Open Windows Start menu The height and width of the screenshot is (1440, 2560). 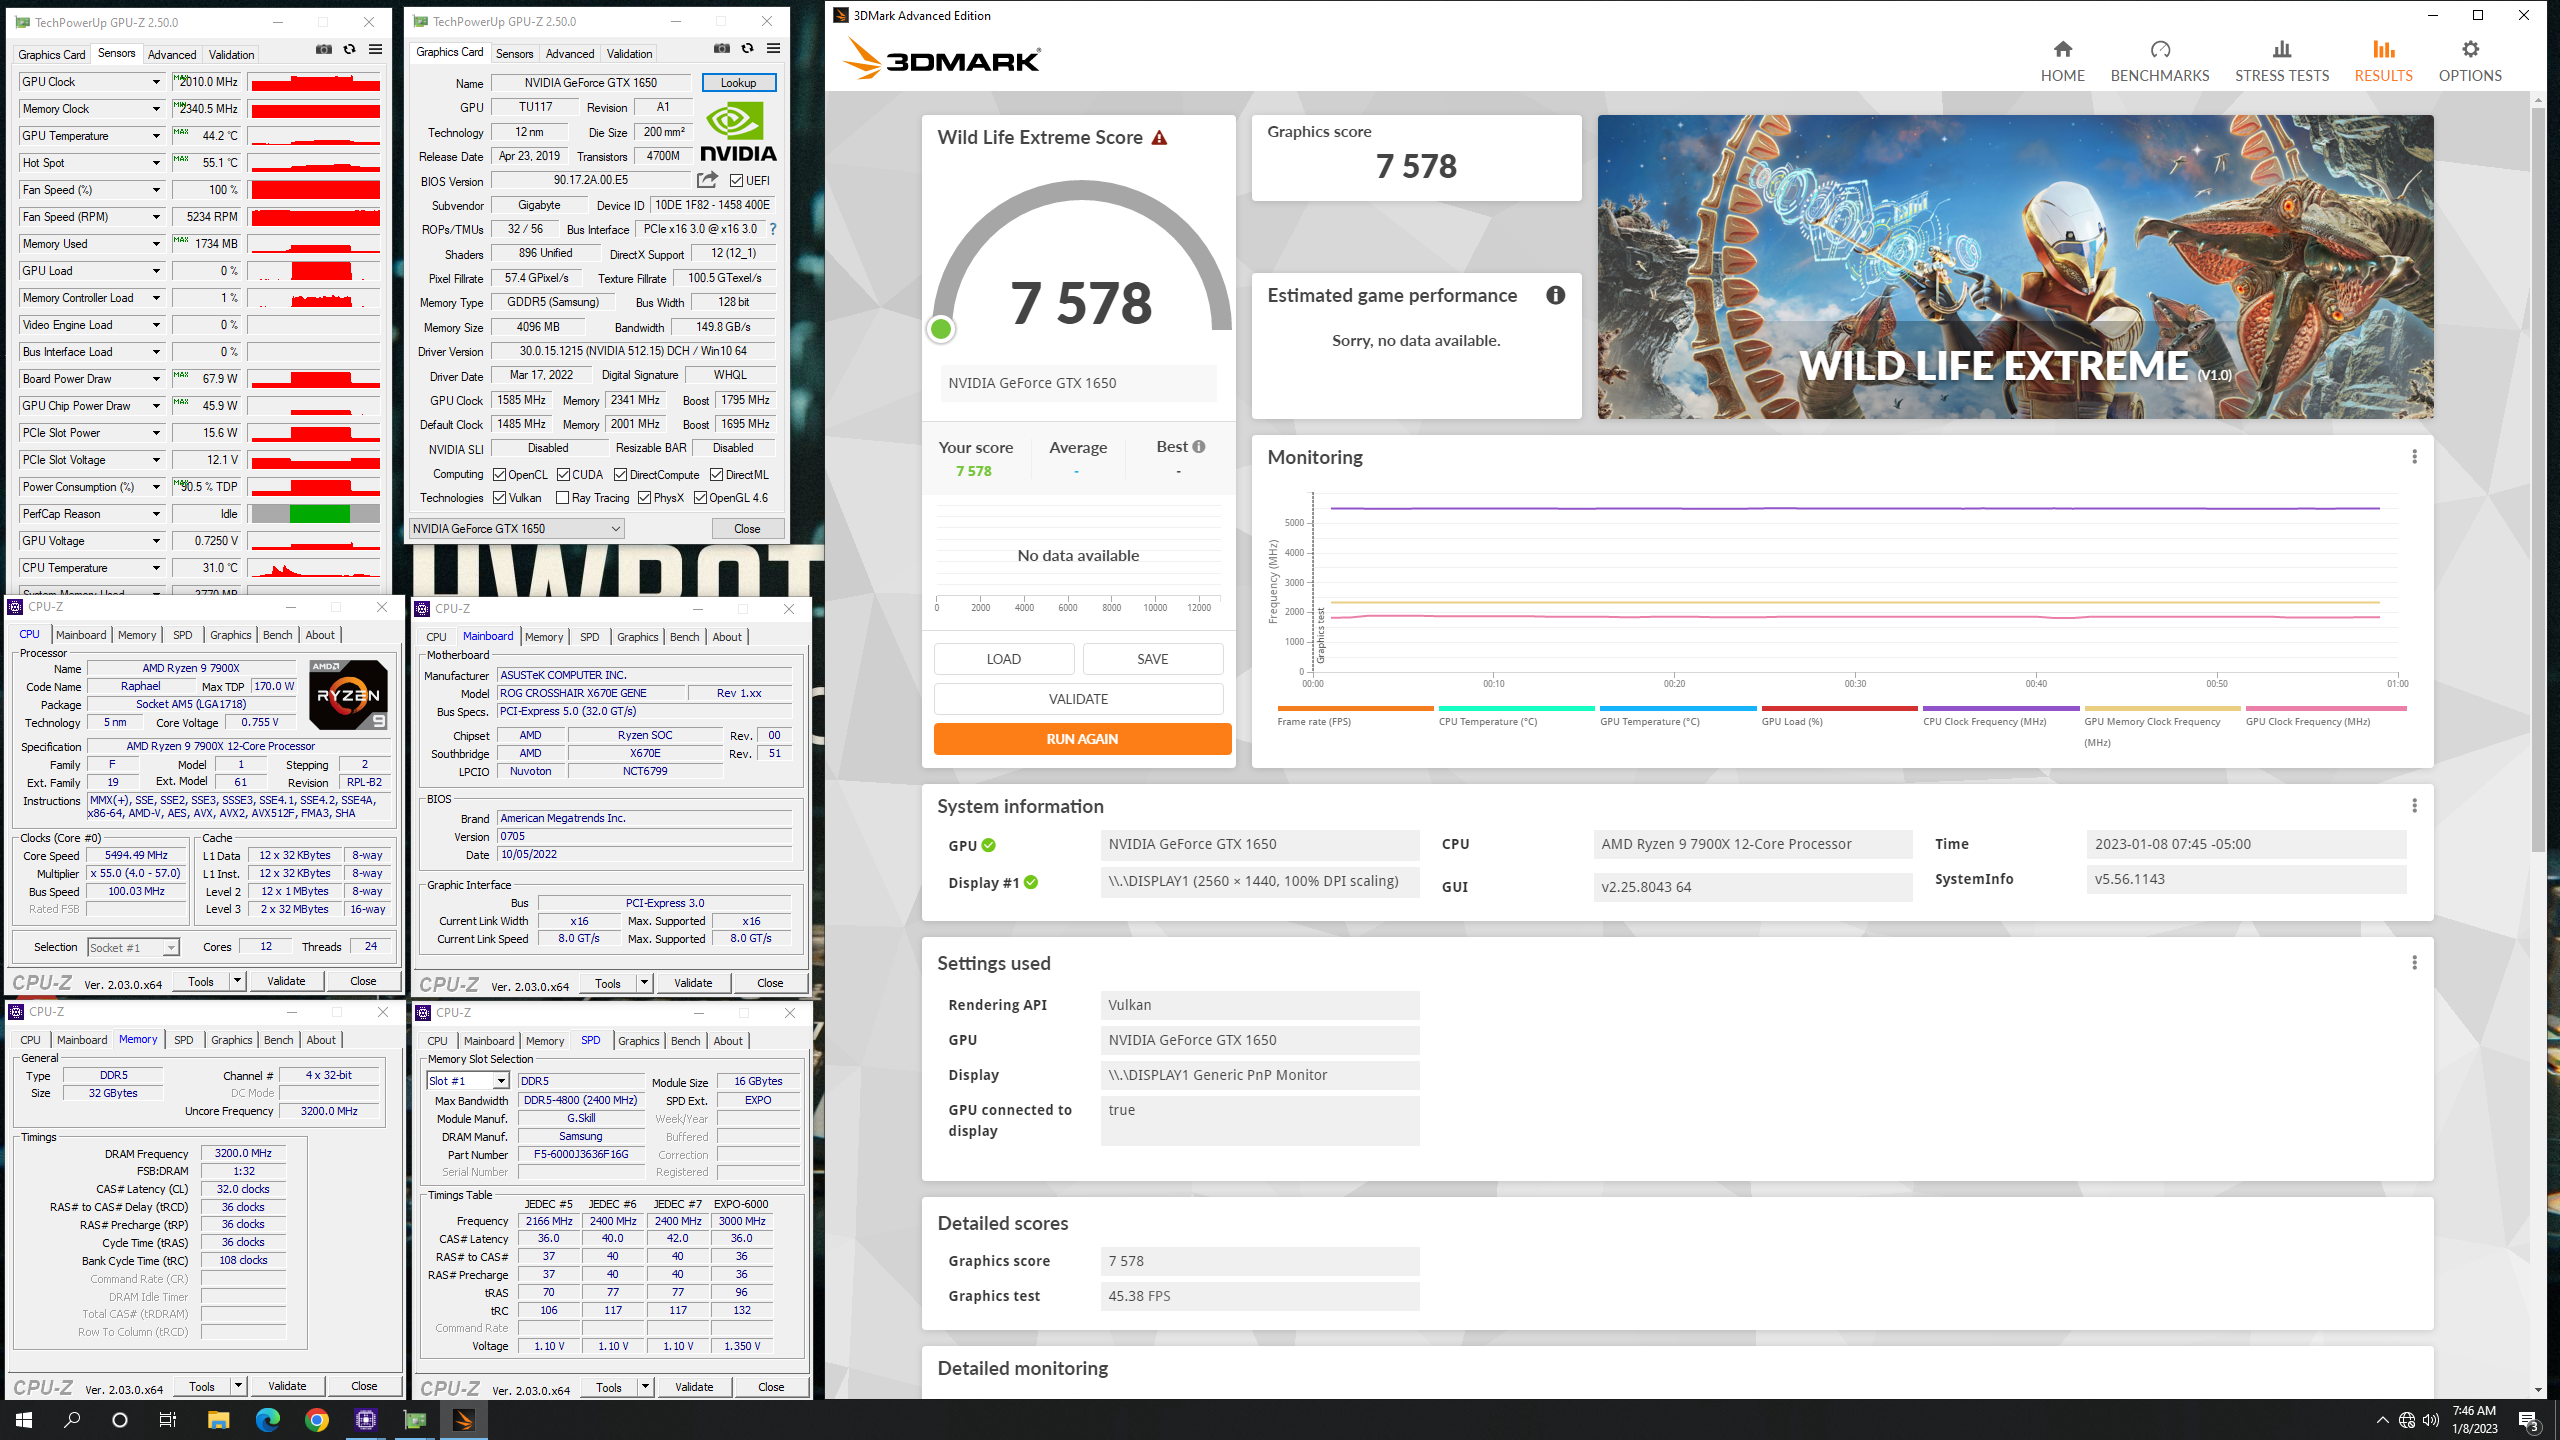(24, 1420)
